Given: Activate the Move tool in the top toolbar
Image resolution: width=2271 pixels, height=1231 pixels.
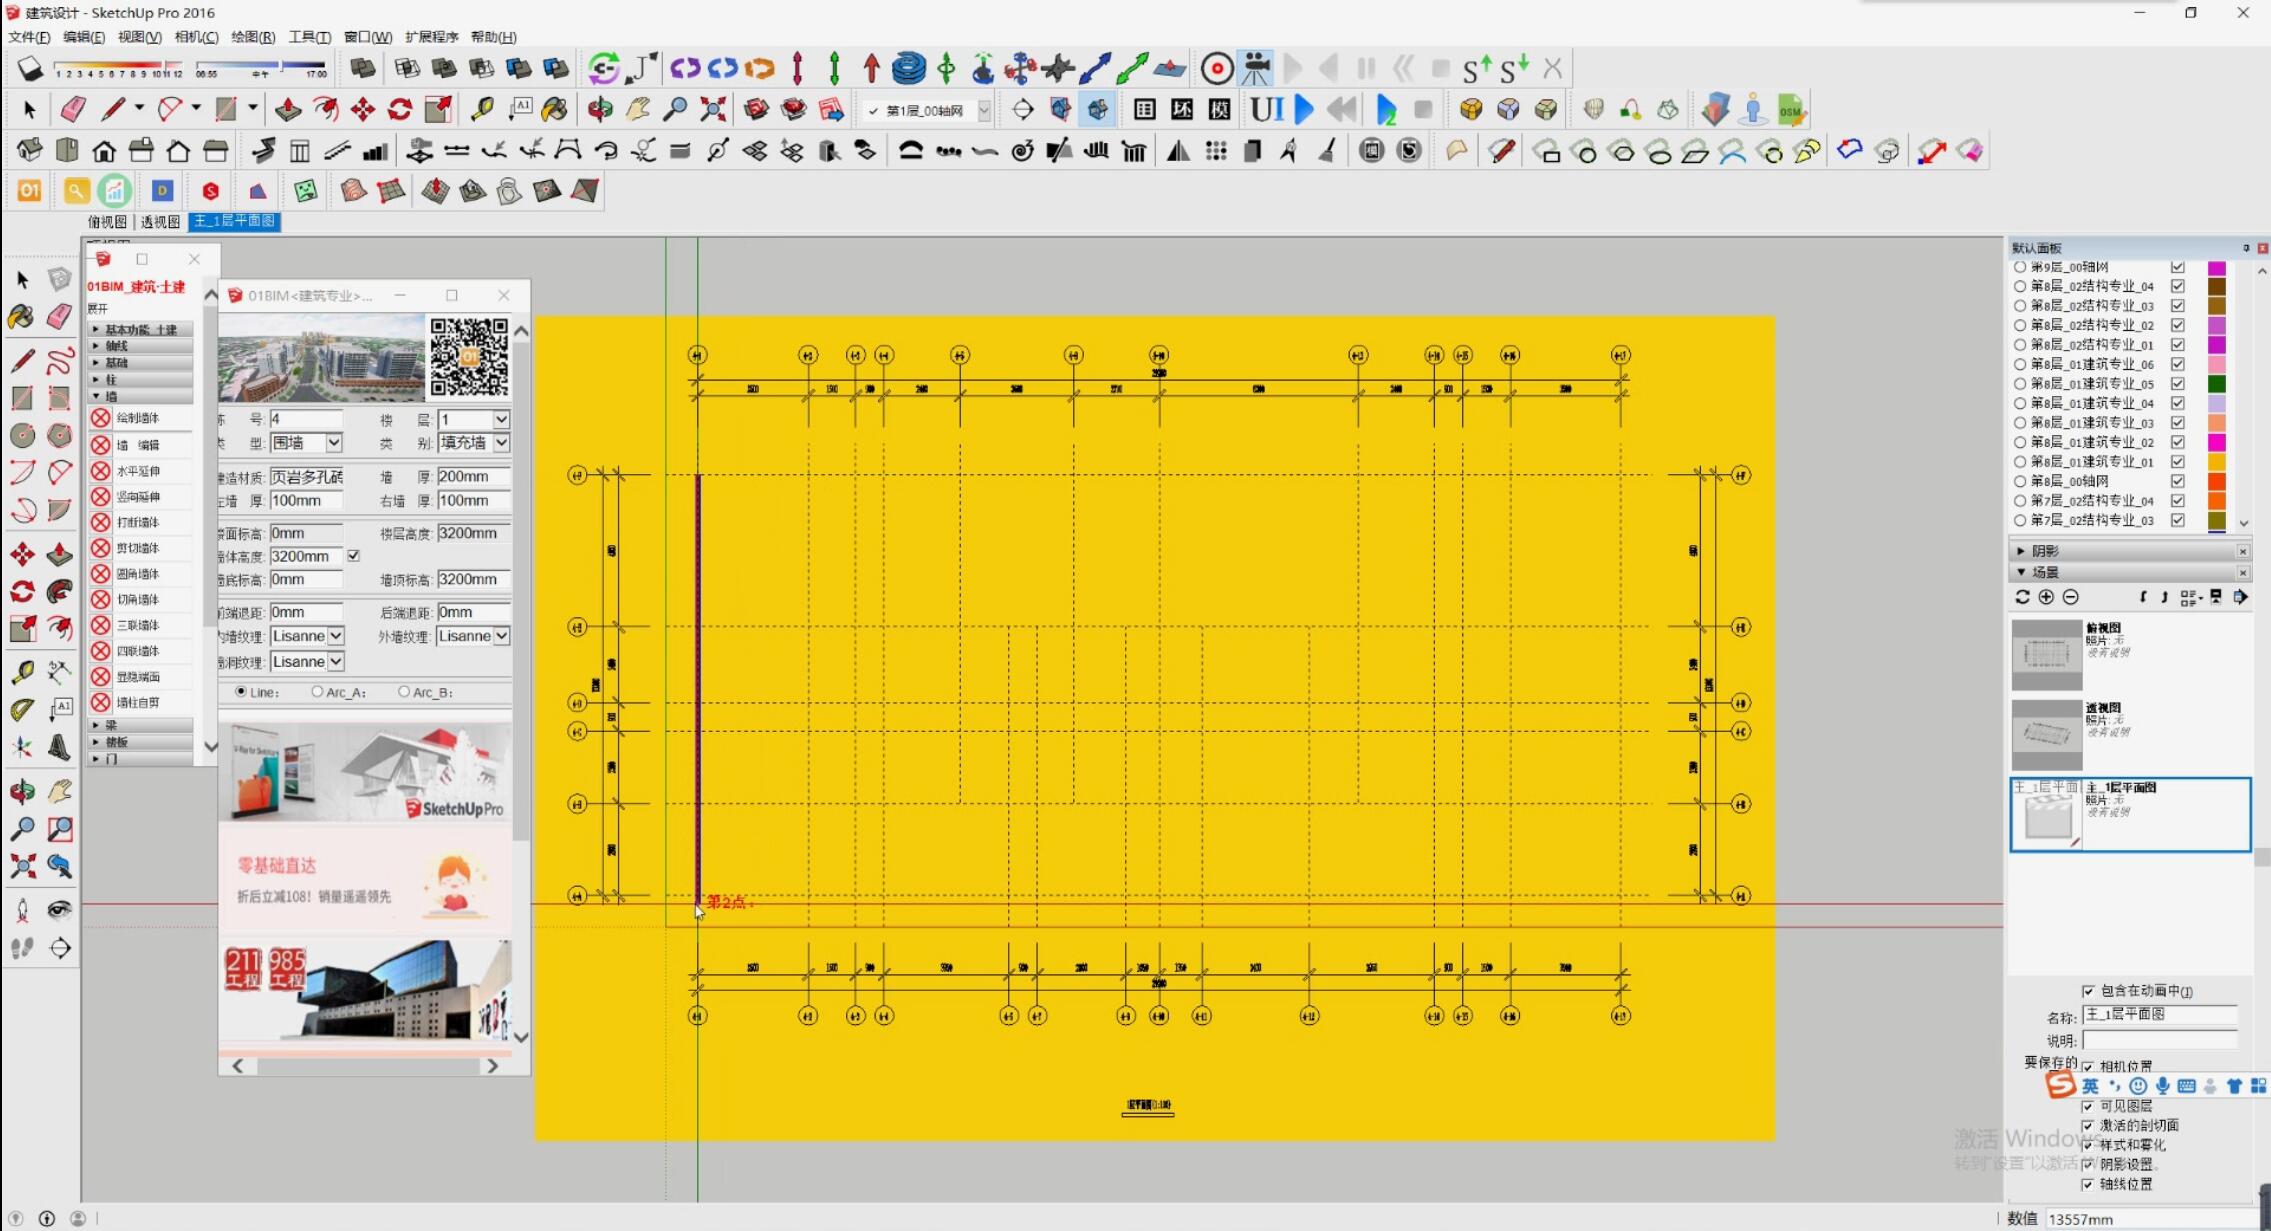Looking at the screenshot, I should tap(363, 109).
